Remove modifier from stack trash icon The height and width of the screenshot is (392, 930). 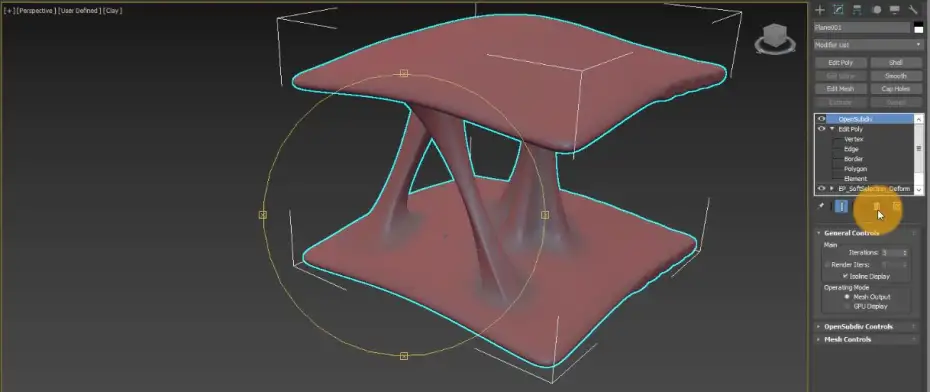pos(876,206)
